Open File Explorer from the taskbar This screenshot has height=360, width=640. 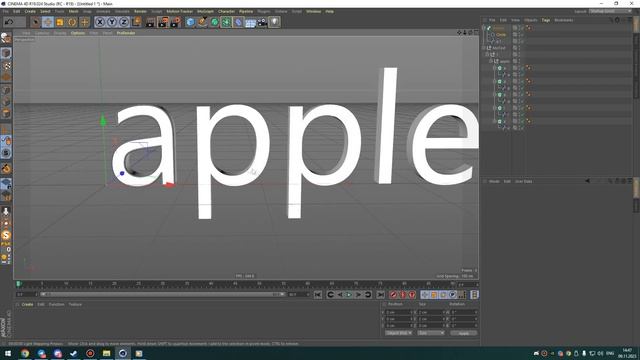click(107, 353)
